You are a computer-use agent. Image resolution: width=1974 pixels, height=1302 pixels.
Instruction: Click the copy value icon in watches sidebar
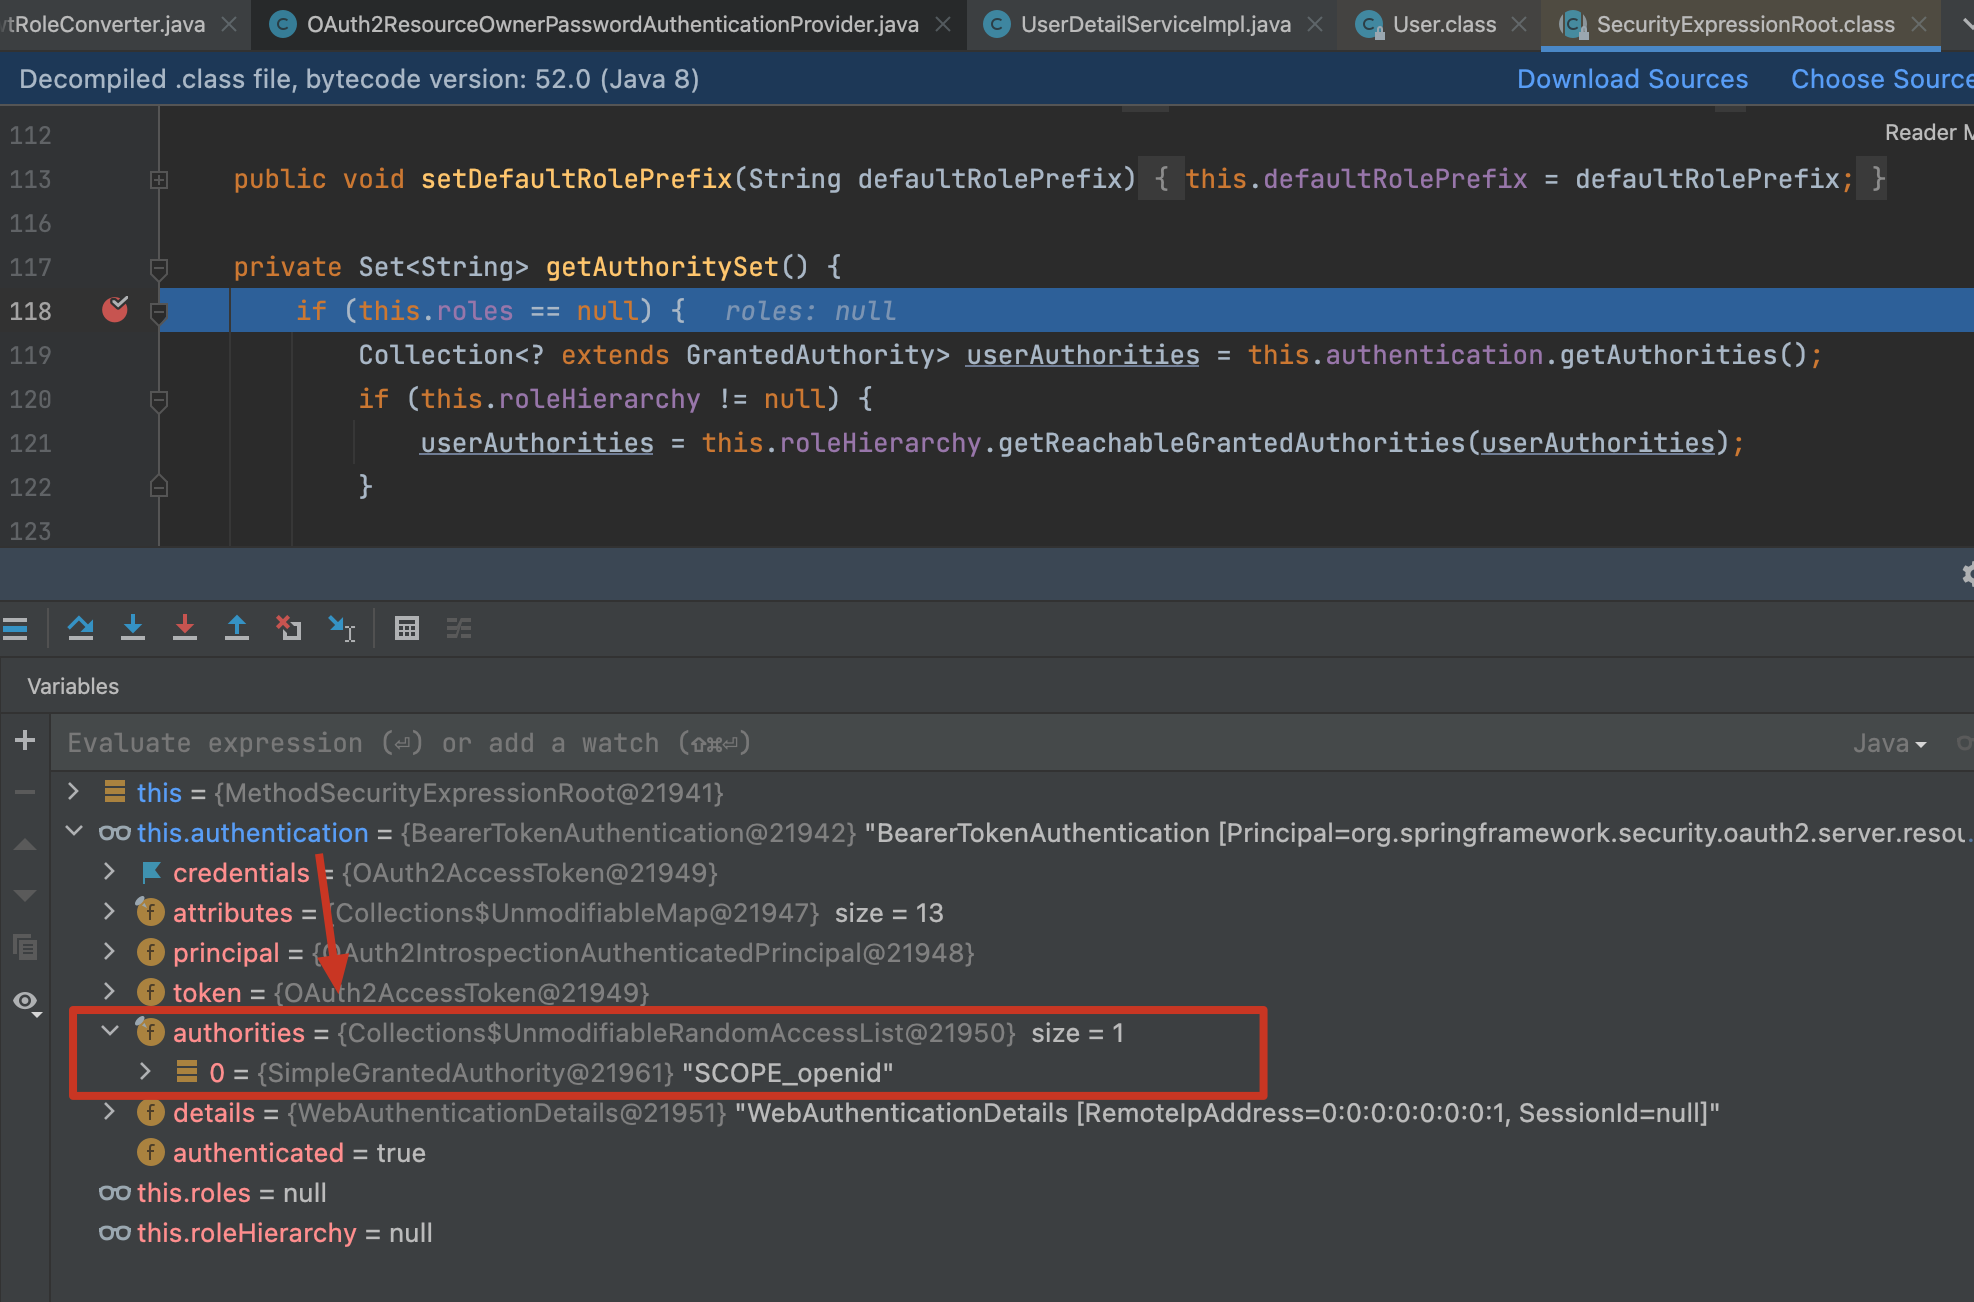(25, 947)
